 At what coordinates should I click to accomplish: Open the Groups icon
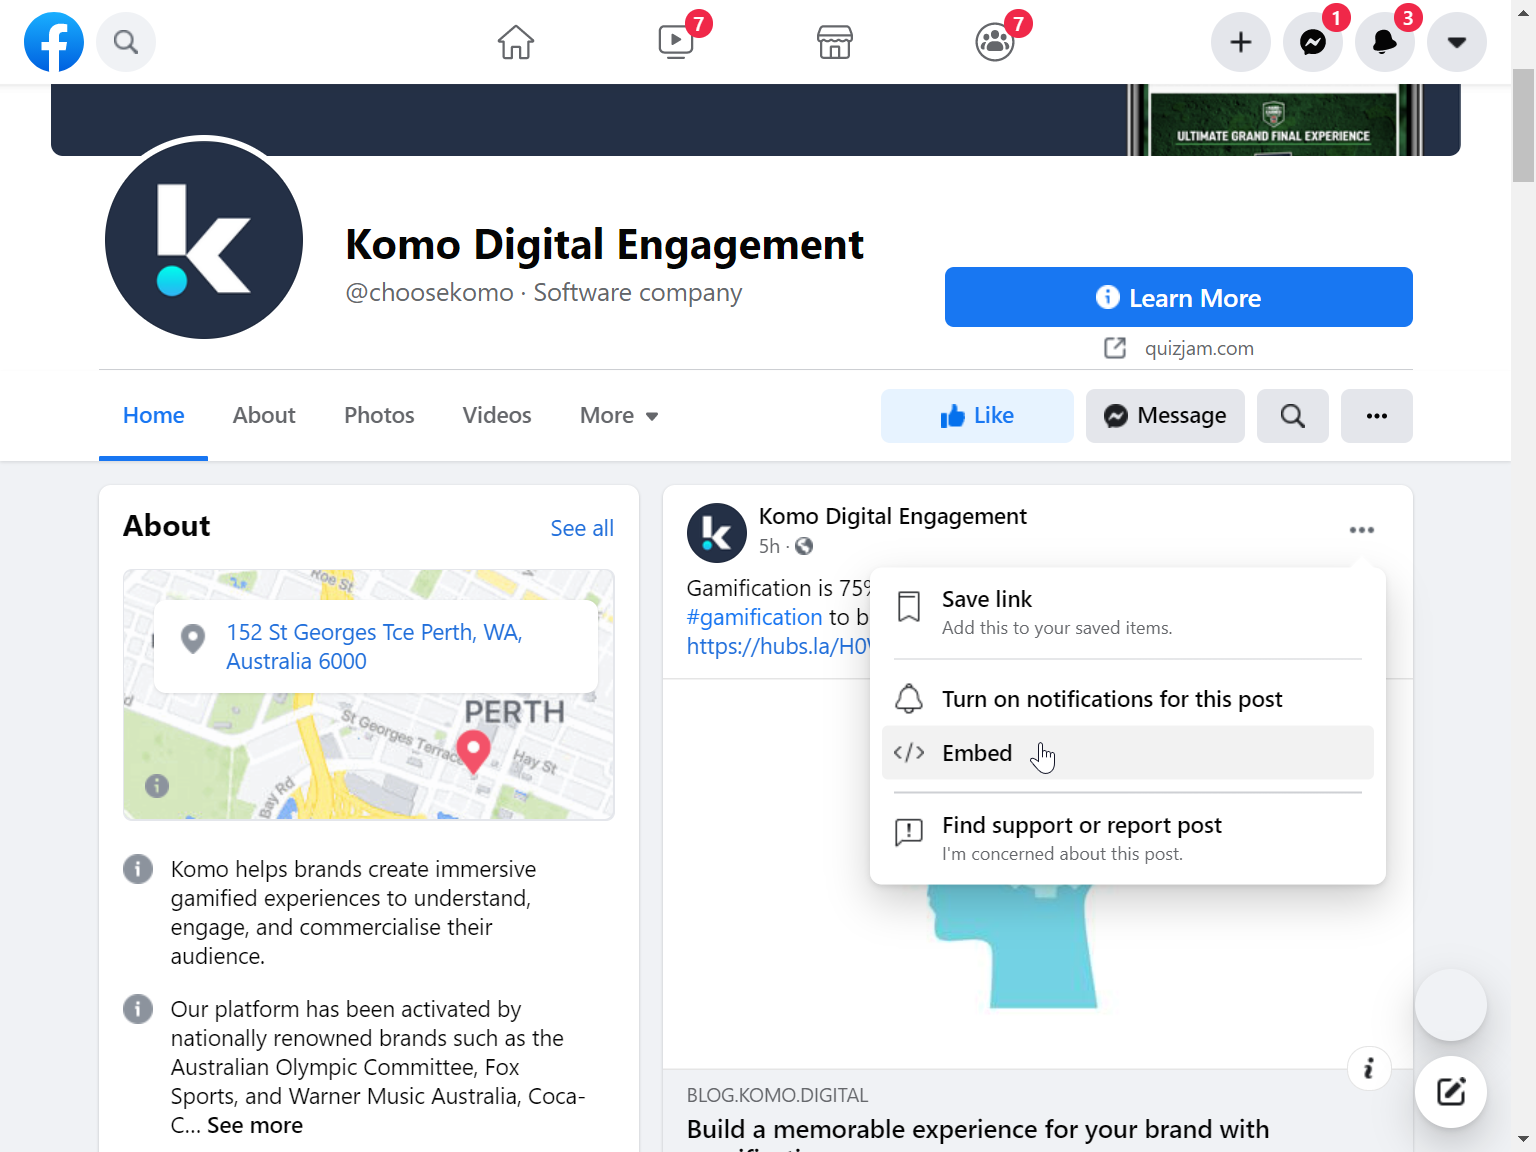tap(994, 42)
